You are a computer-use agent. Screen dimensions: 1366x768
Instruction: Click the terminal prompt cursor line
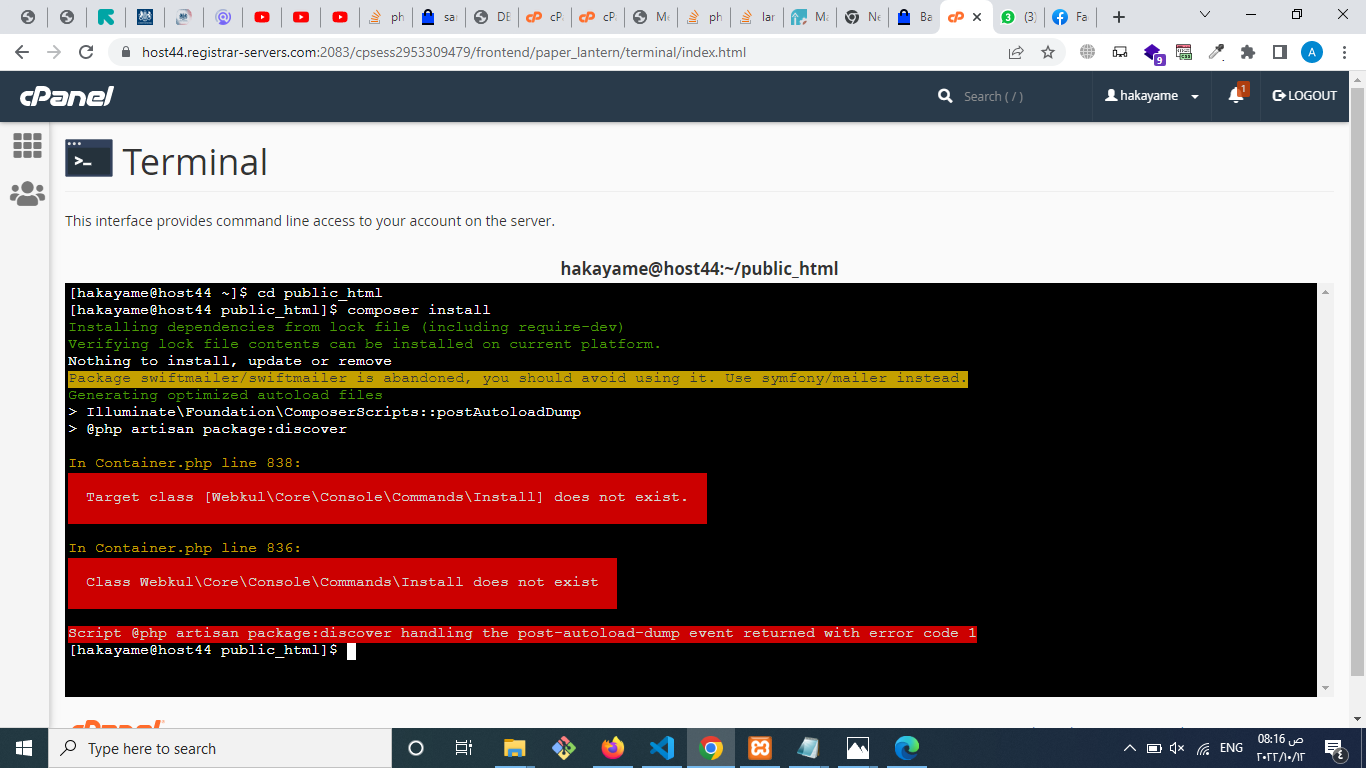coord(212,650)
